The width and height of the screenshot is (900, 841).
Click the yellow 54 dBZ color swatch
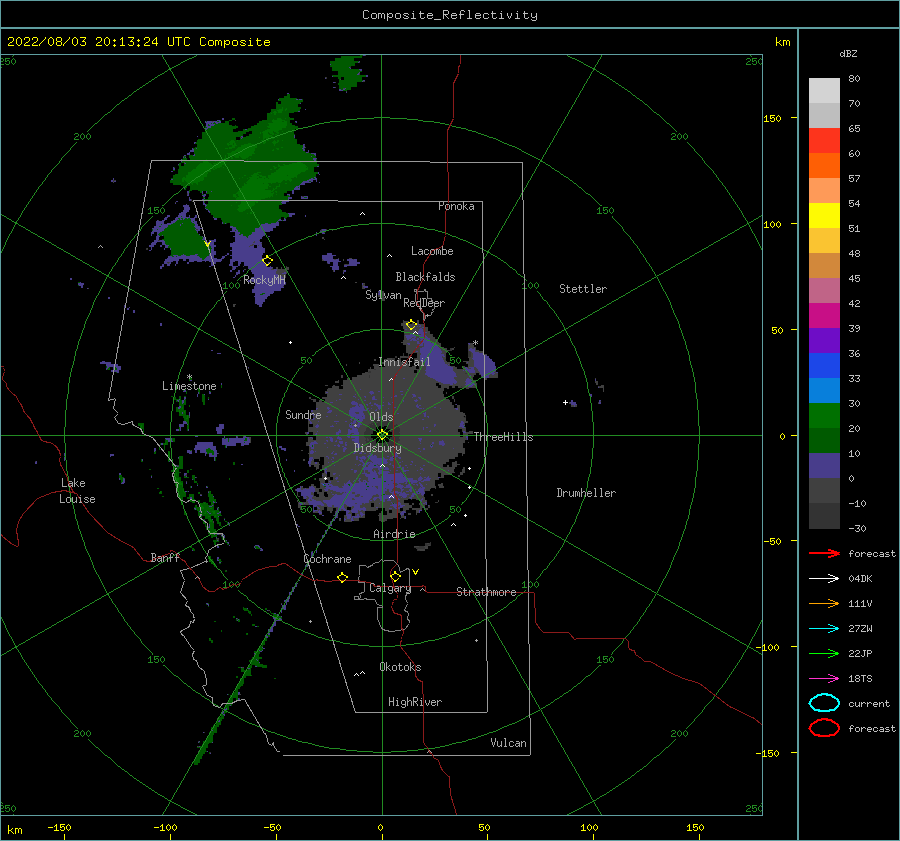pos(824,216)
